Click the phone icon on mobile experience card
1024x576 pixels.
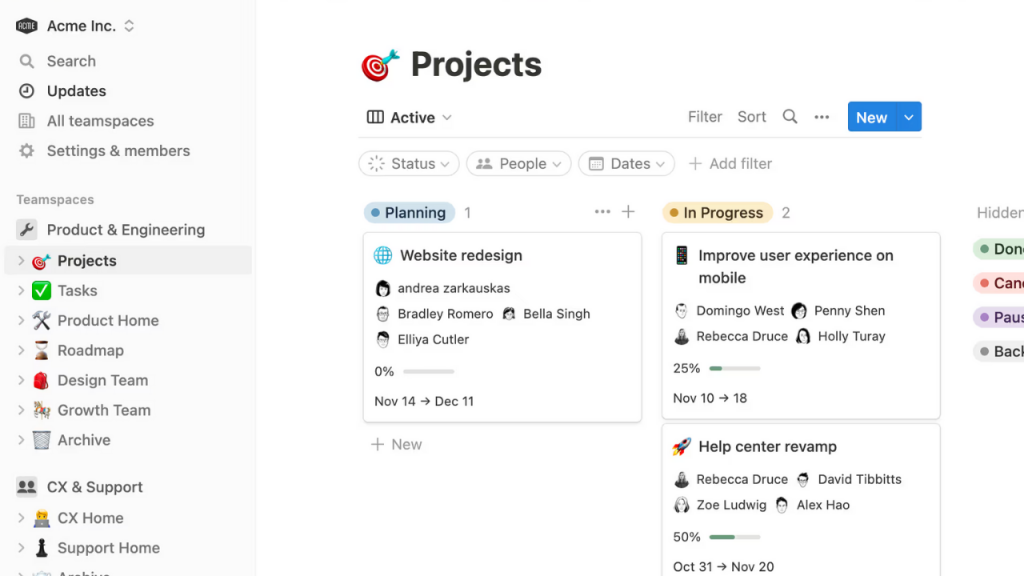click(681, 255)
